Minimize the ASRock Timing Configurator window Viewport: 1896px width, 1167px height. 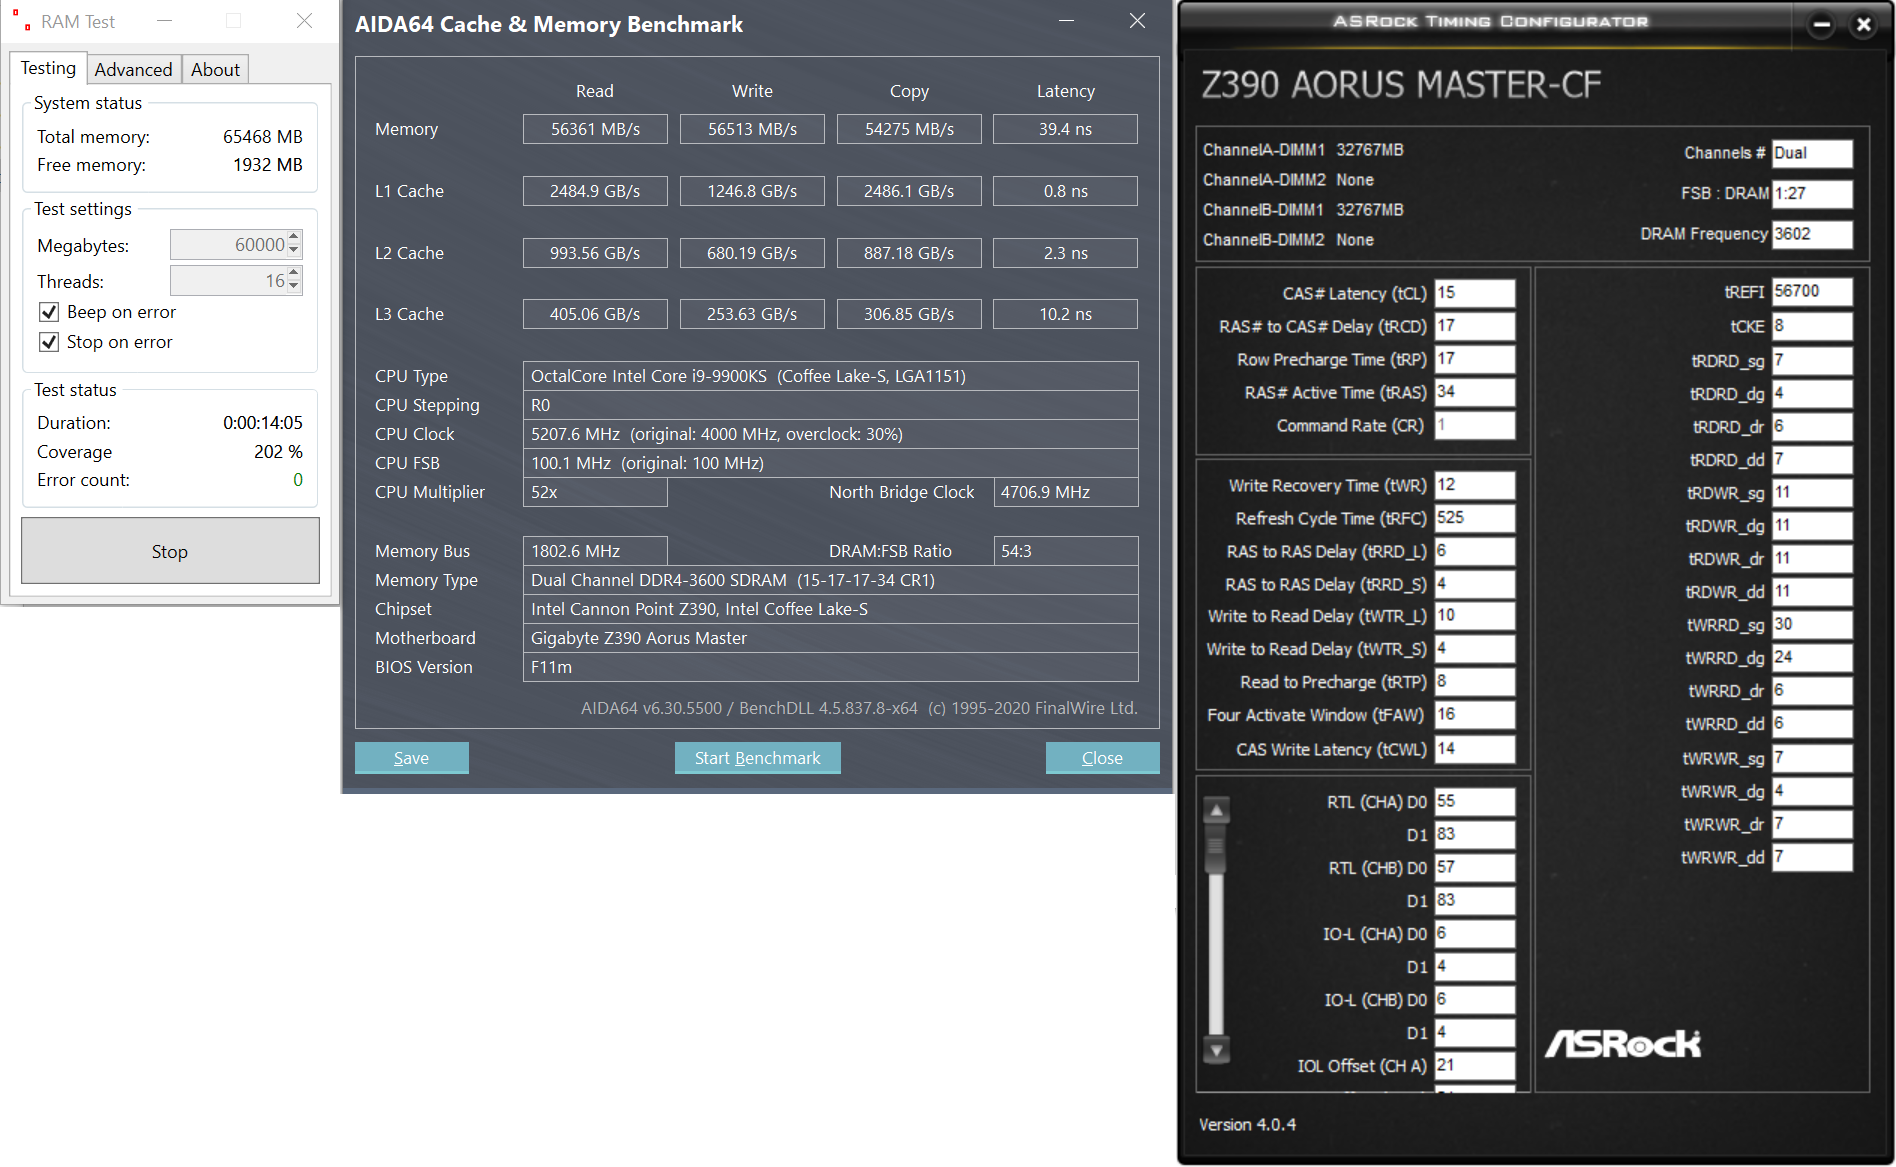(1822, 25)
